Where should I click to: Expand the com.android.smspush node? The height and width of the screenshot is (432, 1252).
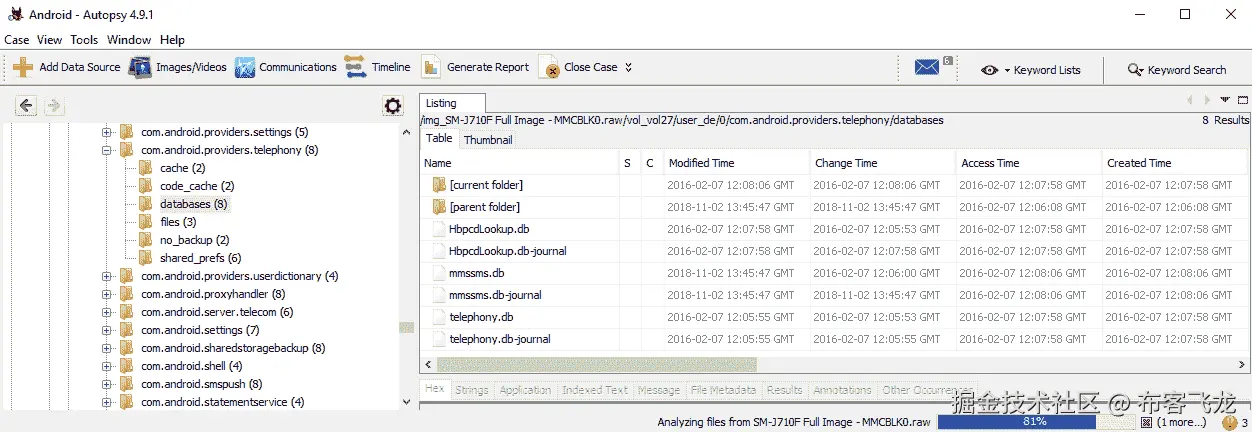coord(107,384)
